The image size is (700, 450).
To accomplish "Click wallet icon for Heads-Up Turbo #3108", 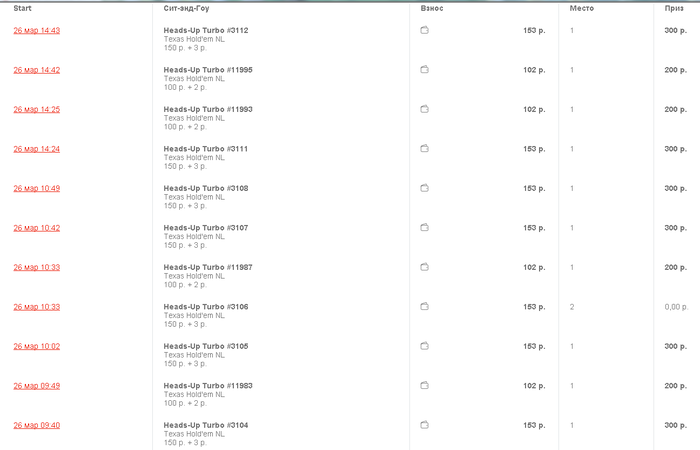I will pos(425,188).
